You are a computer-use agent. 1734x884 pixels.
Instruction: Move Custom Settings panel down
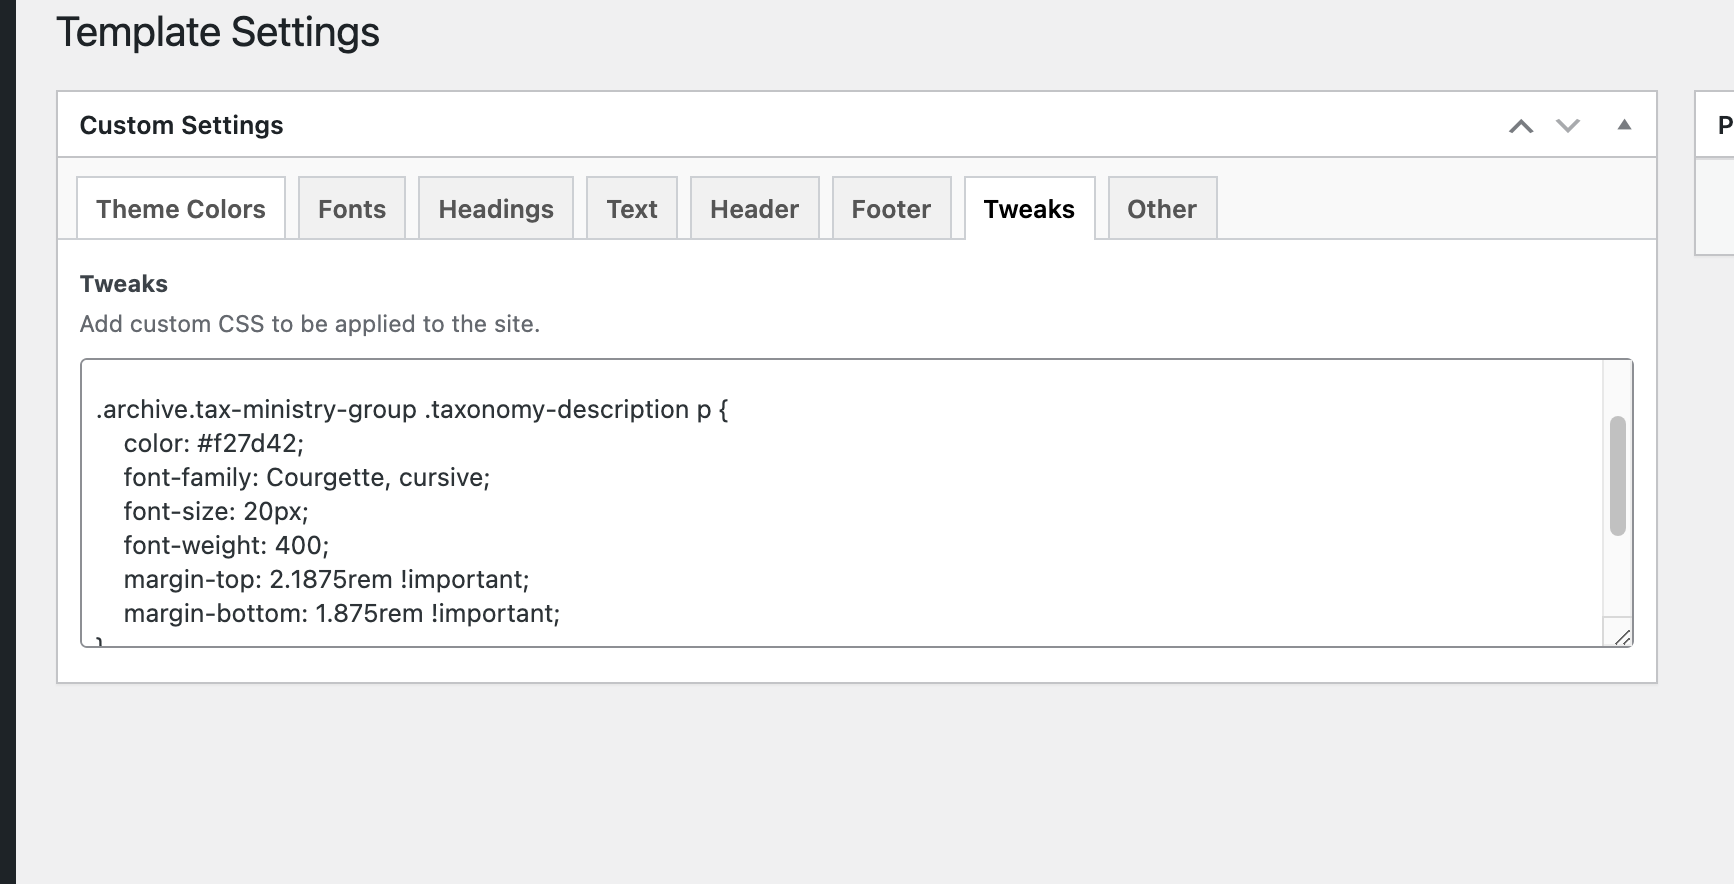1568,126
